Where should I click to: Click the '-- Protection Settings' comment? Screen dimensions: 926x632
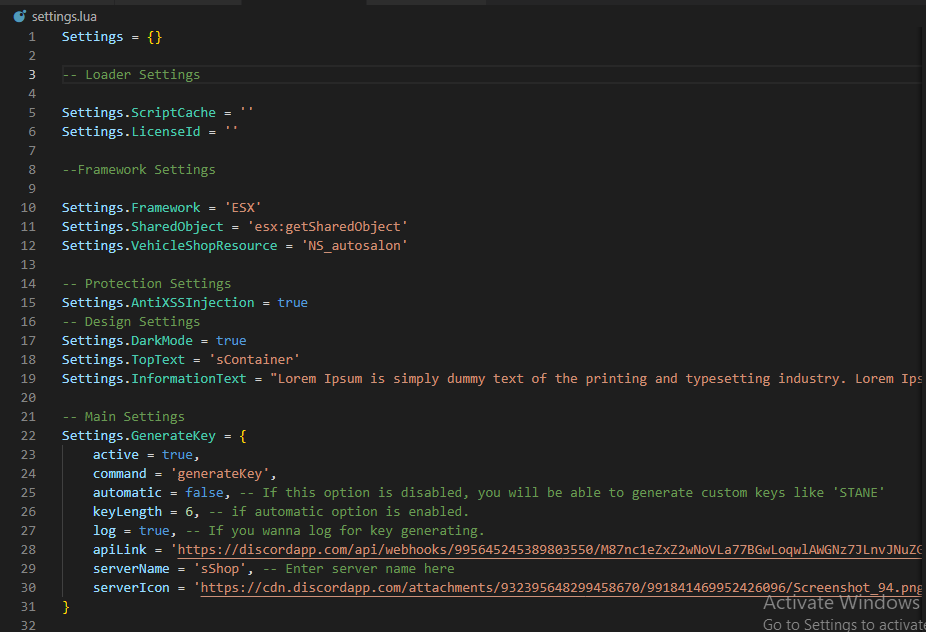click(146, 284)
